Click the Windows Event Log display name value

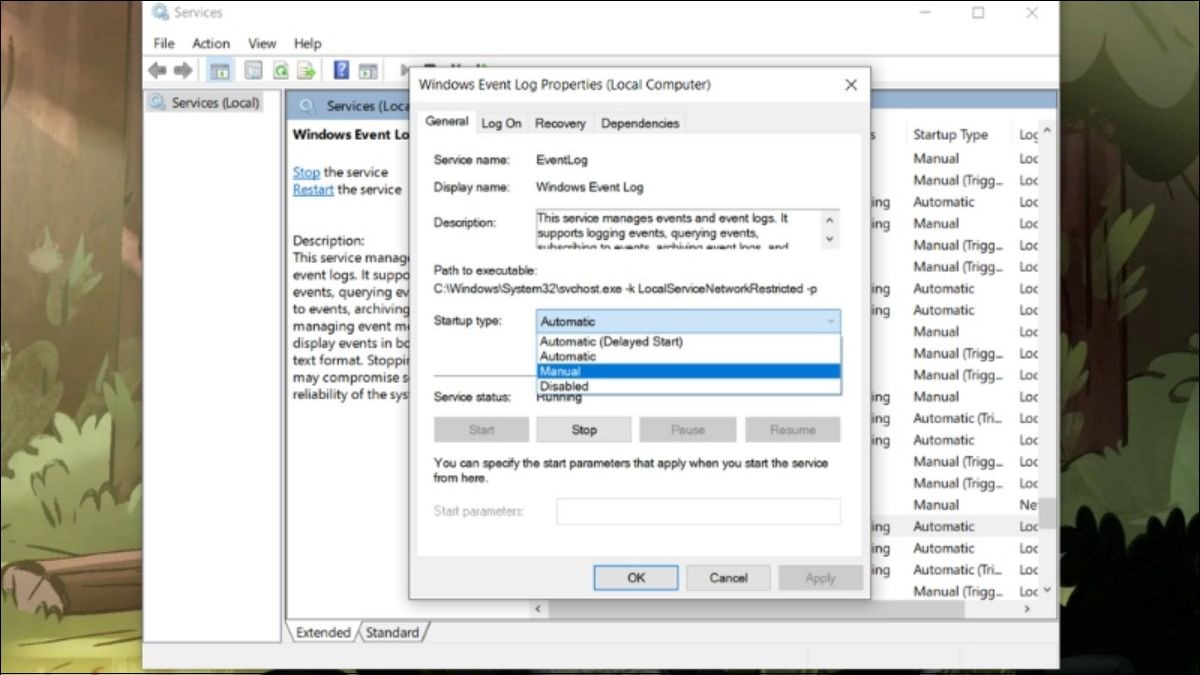point(590,187)
